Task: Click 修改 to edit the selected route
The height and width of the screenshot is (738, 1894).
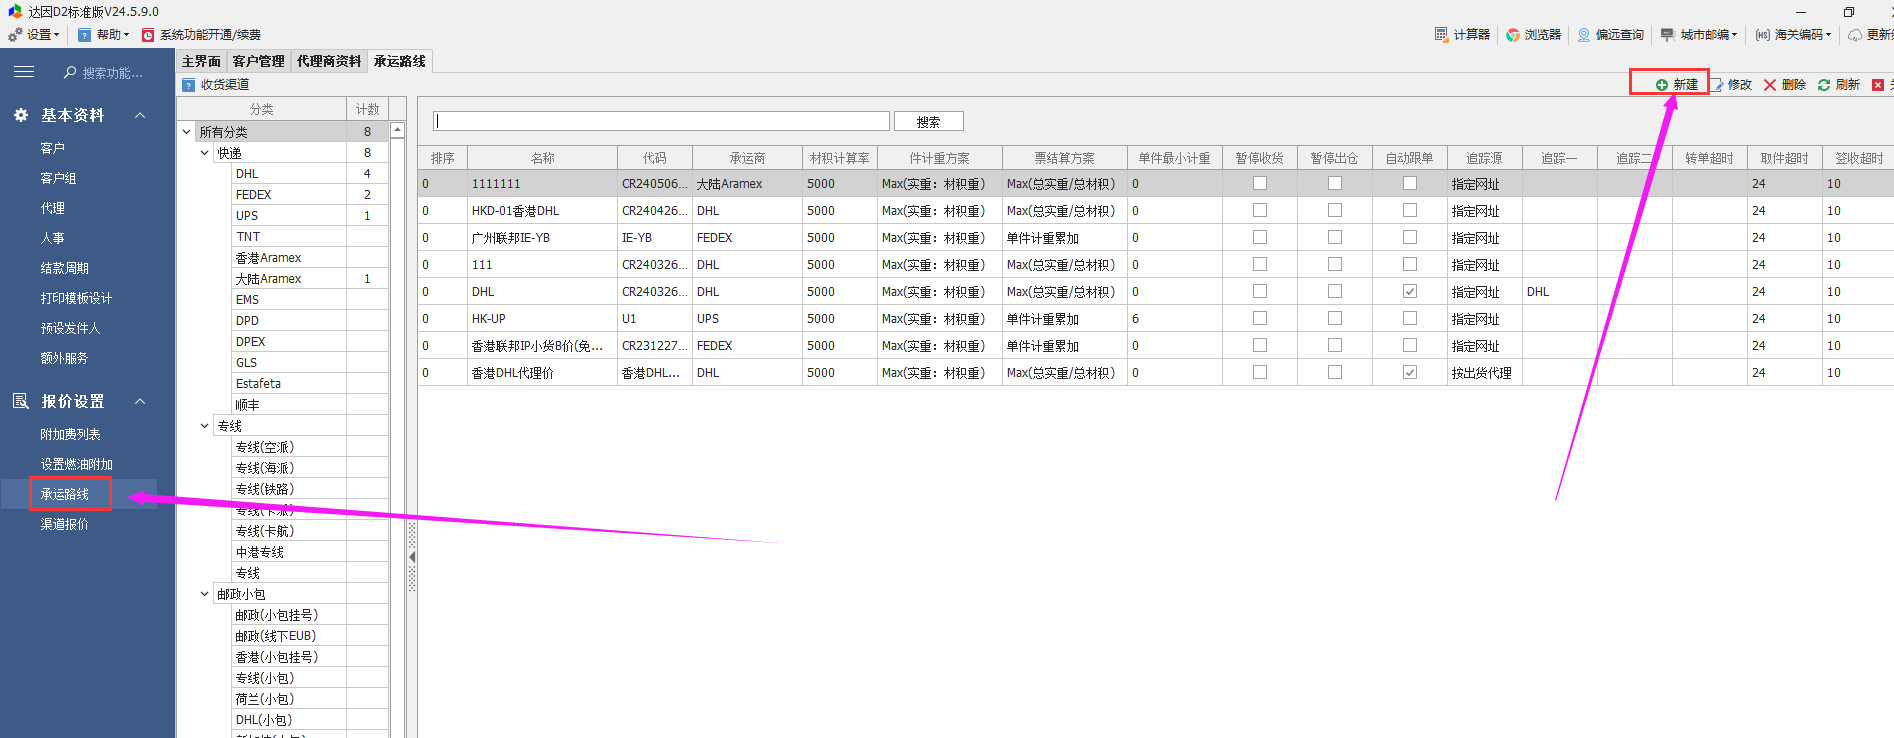Action: [1732, 85]
